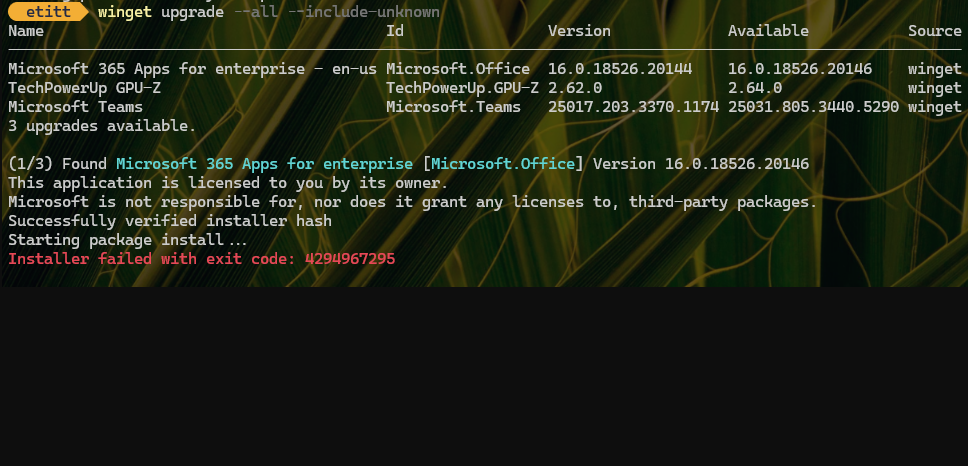The image size is (968, 466).
Task: Click the --include-unknown flag text
Action: [364, 12]
